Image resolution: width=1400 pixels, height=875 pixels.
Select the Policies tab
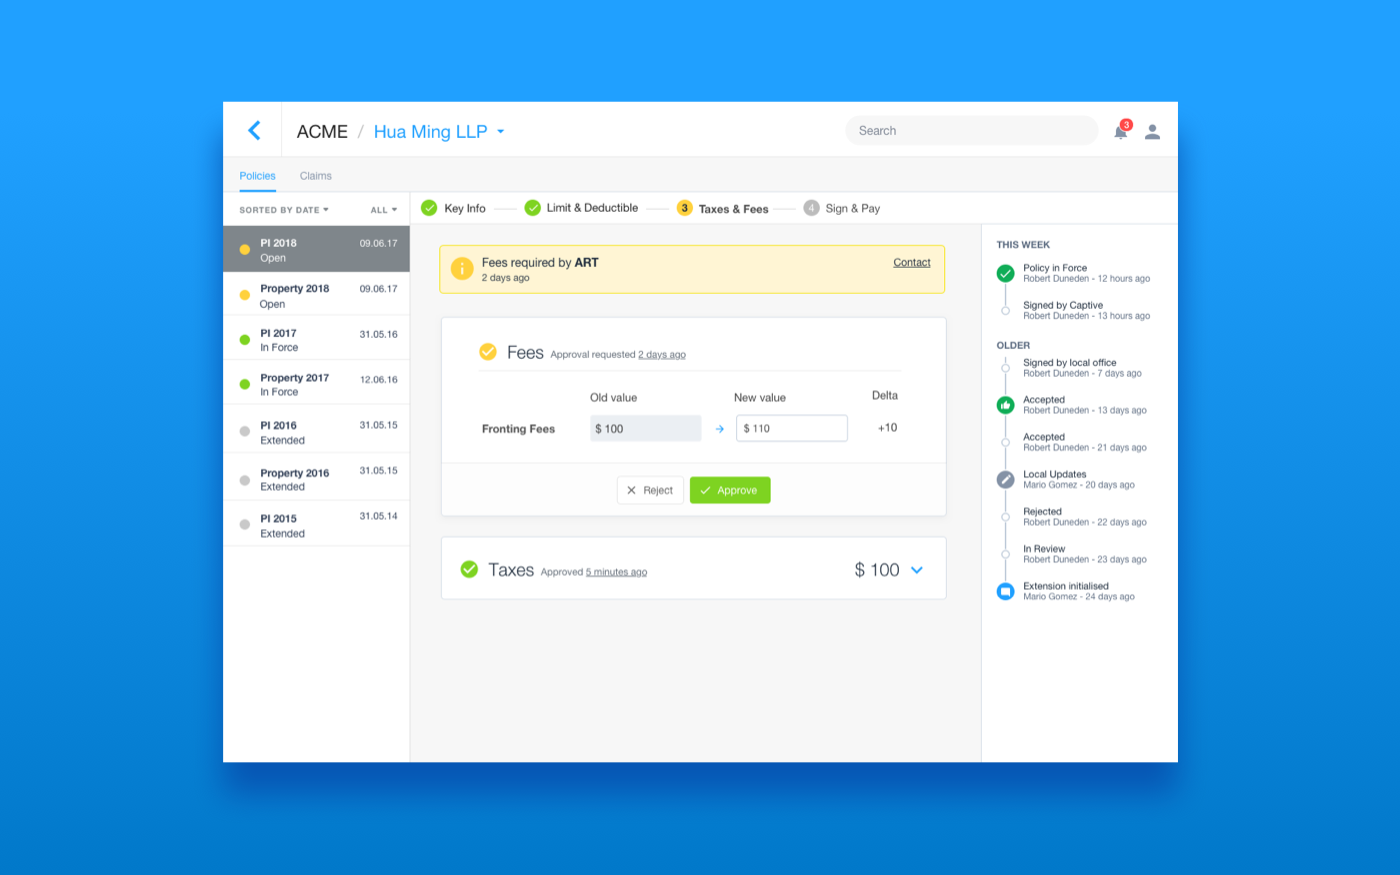coord(257,175)
